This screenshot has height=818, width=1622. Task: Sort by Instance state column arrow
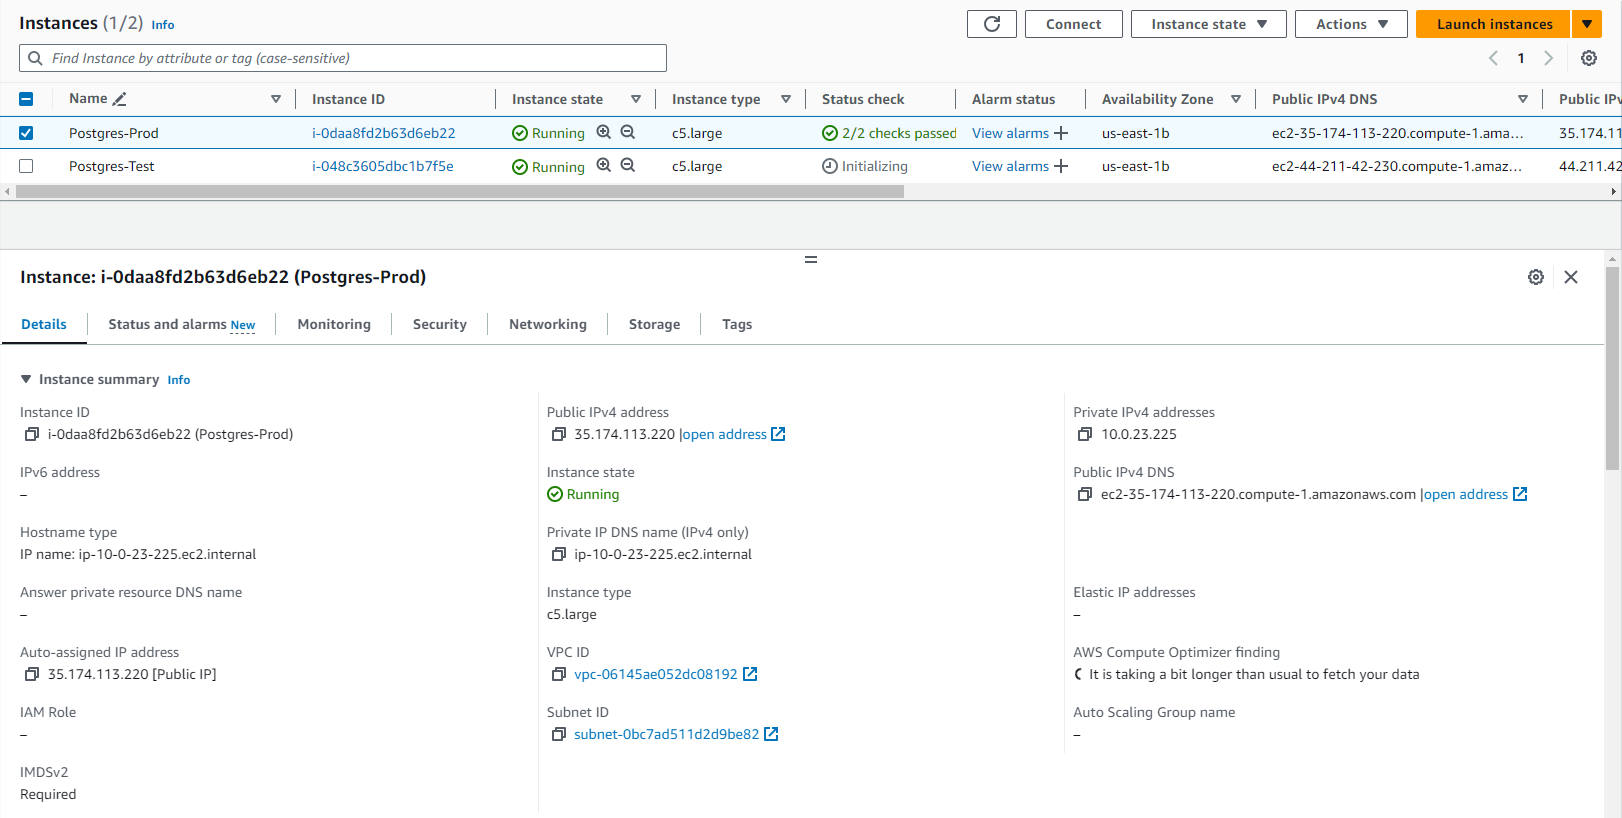click(636, 99)
